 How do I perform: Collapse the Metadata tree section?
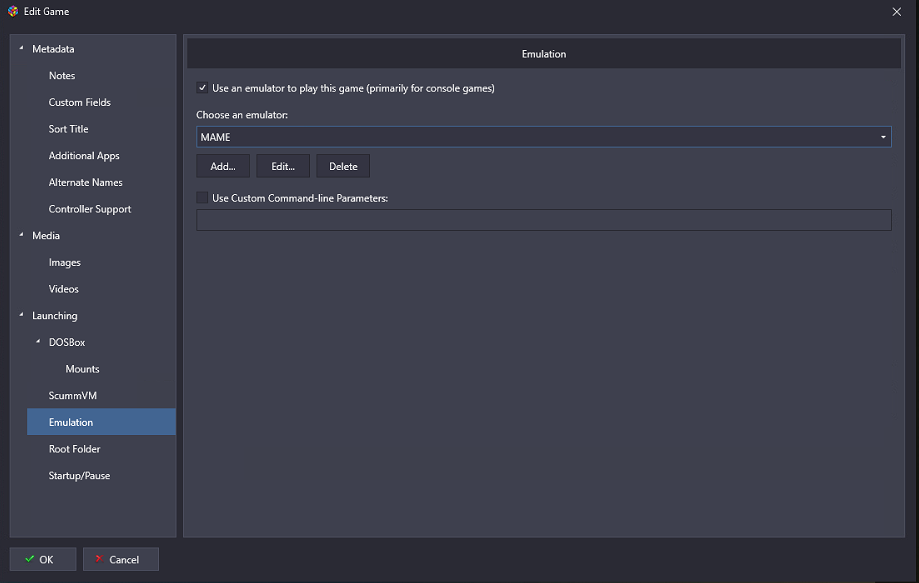click(22, 48)
